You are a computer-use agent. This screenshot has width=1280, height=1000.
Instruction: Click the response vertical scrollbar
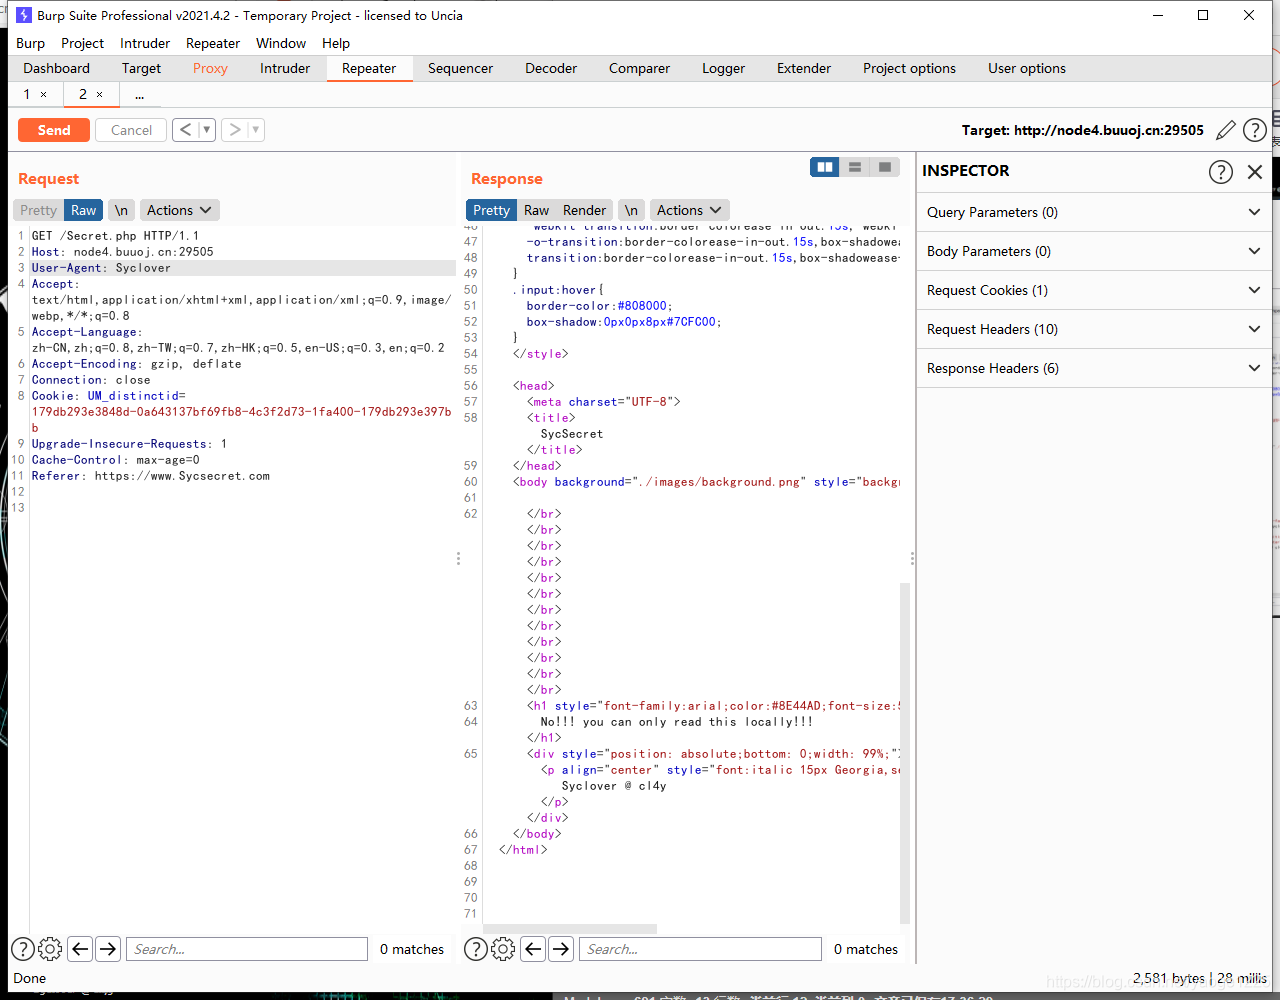coord(905,752)
